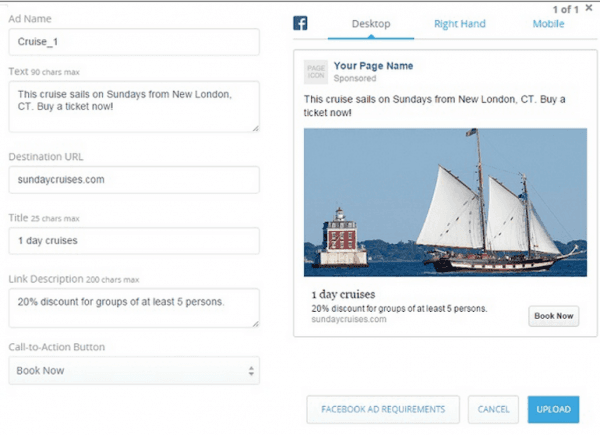Image resolution: width=600 pixels, height=435 pixels.
Task: Click the resize handle of the Text box
Action: pyautogui.click(x=254, y=127)
